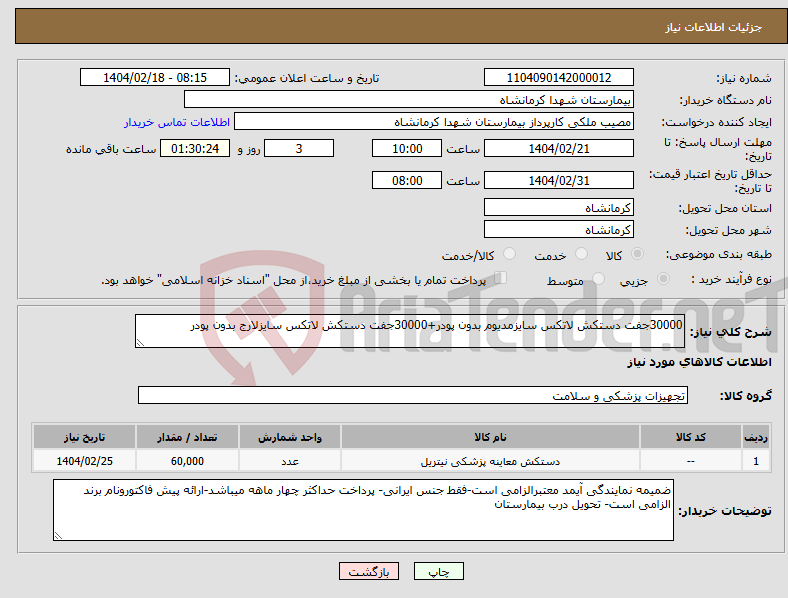Image resolution: width=788 pixels, height=598 pixels.
Task: Click the quantity cell 60,000
Action: (187, 461)
